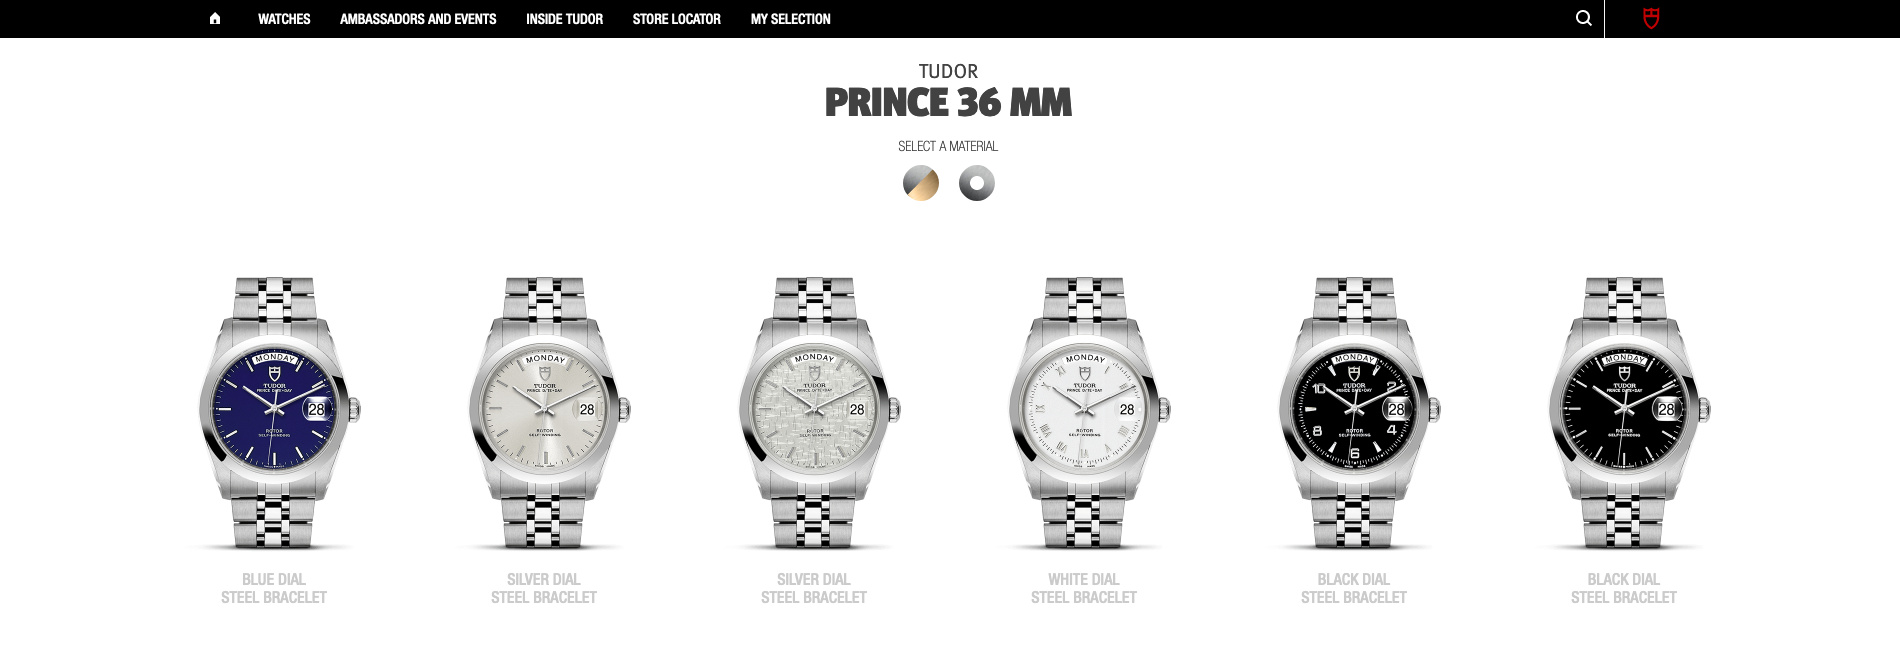Go to the home page icon
This screenshot has width=1900, height=667.
coord(215,19)
